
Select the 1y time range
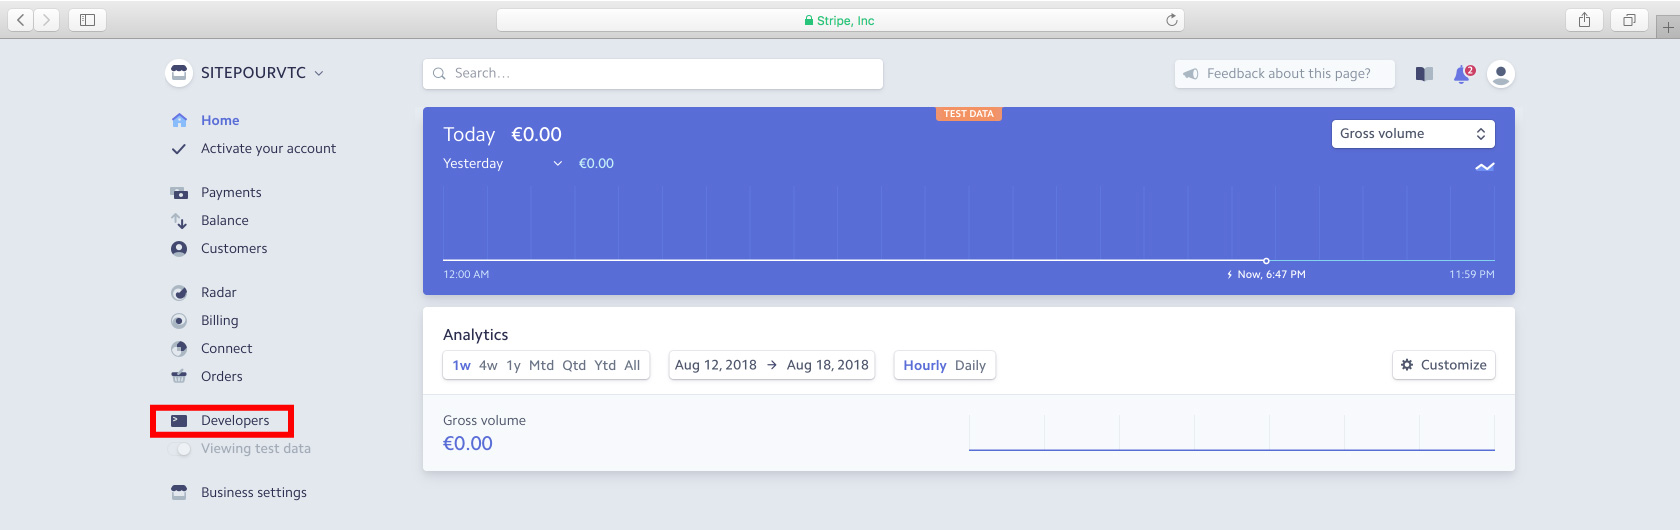[x=513, y=365]
